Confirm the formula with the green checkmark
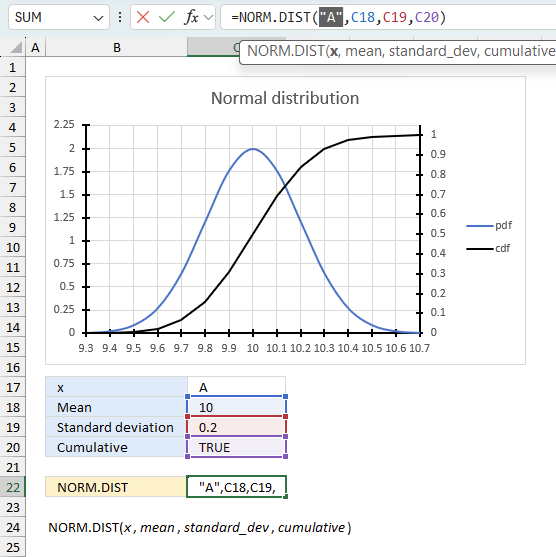556x557 pixels. click(x=167, y=17)
